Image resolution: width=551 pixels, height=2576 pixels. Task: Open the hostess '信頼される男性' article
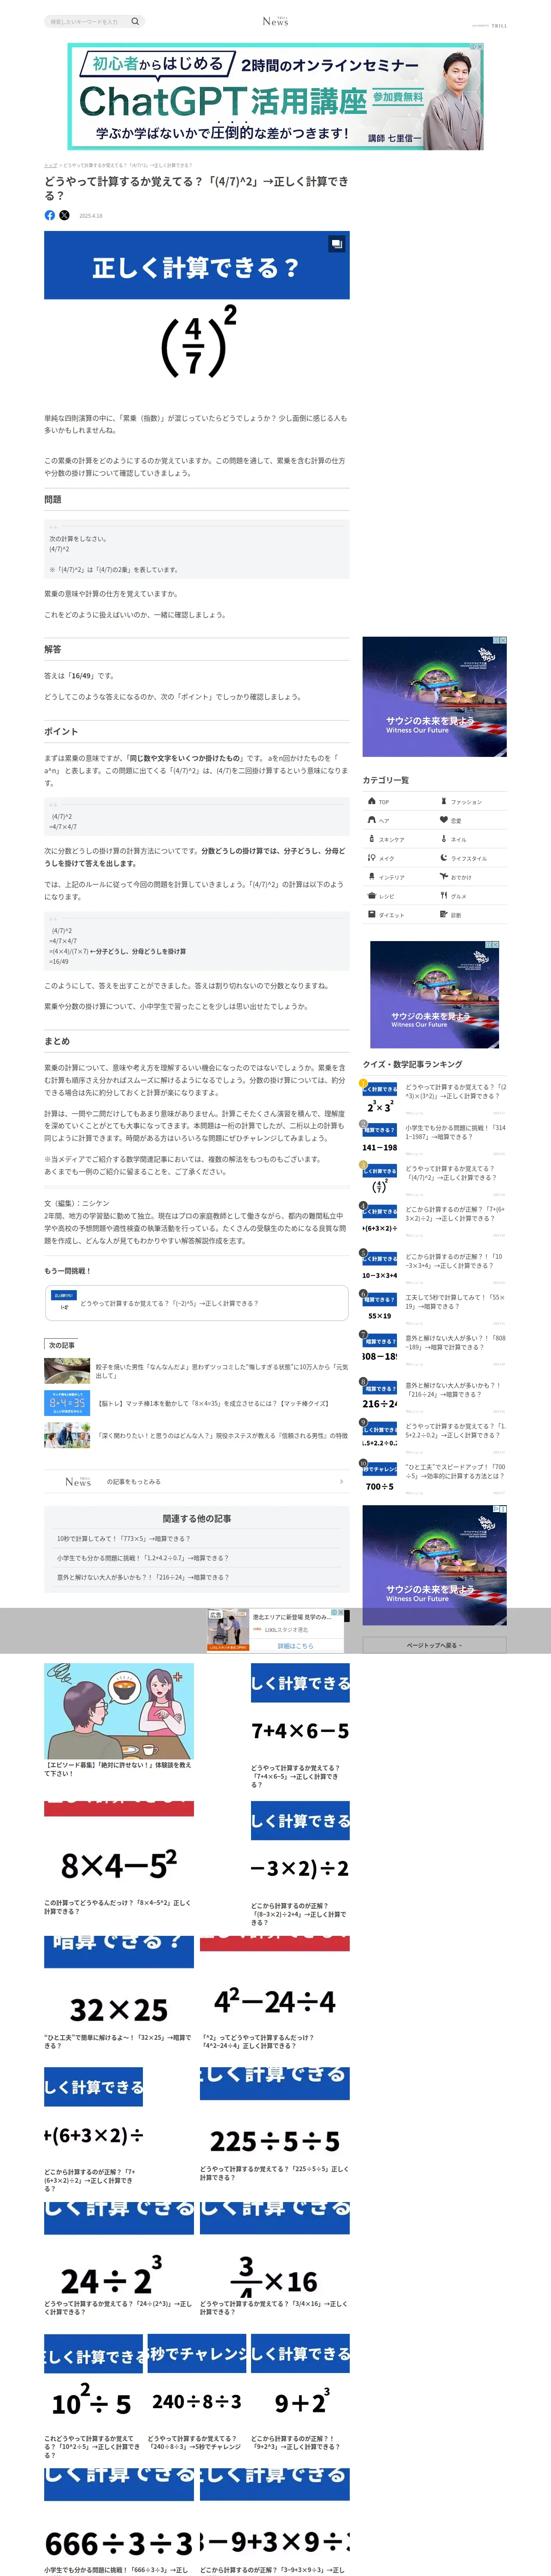tap(197, 1435)
